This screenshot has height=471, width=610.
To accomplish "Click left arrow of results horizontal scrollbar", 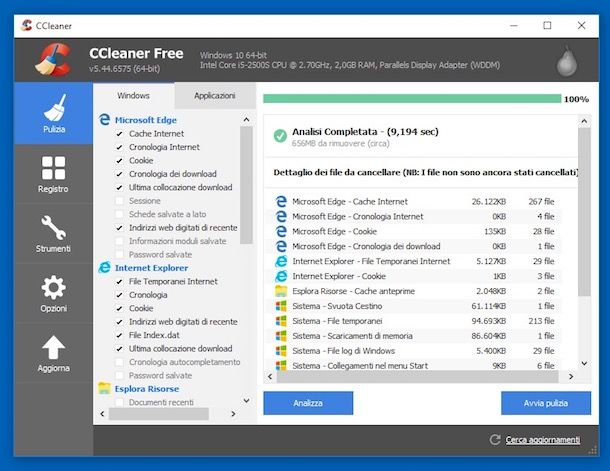I will coord(270,376).
